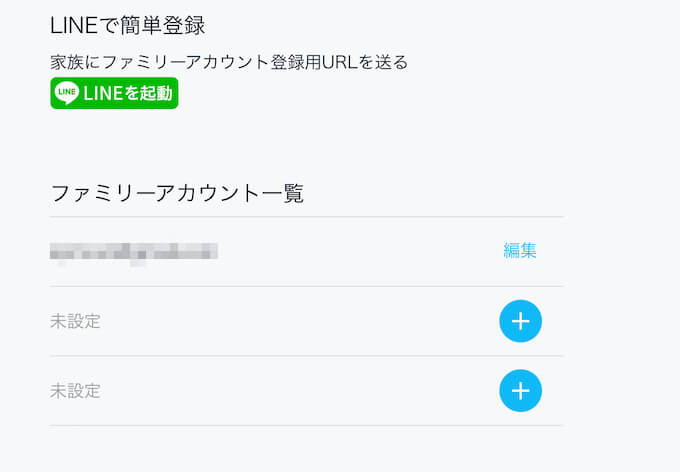Add account with first plus icon
Screen dimensions: 680x472
(520, 321)
